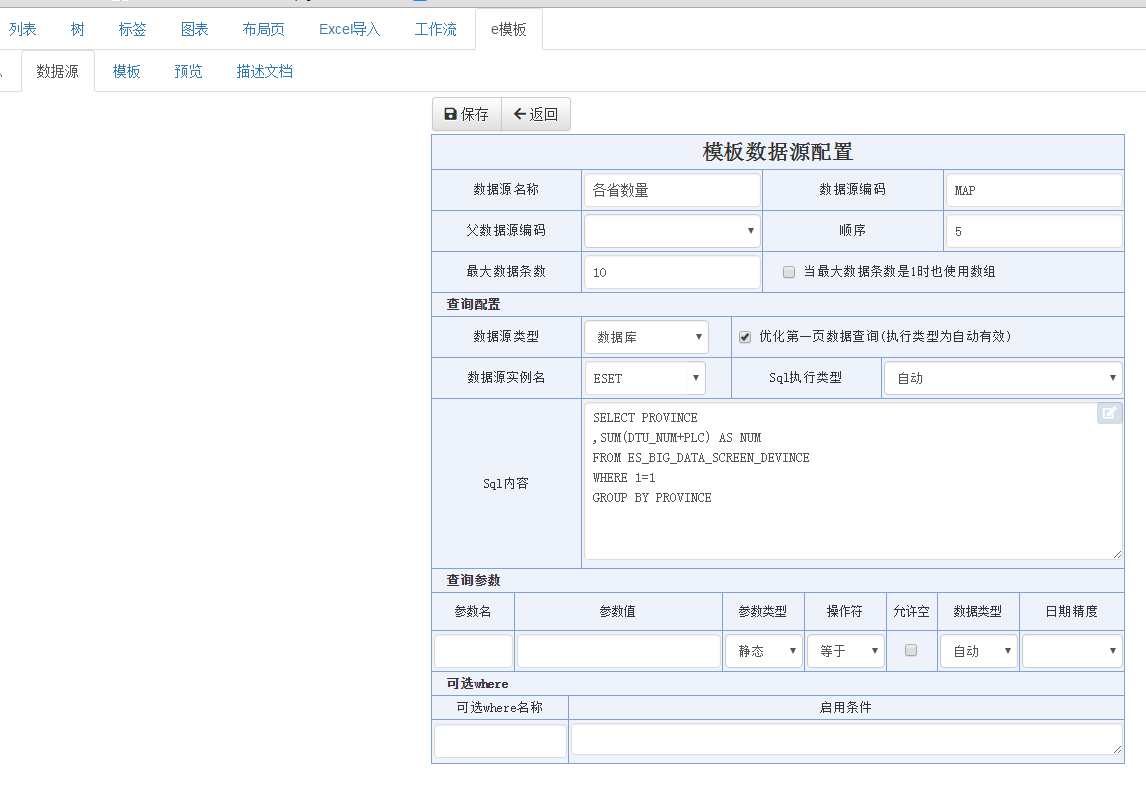Screen dimensions: 1146x802
Task: Click inside the Sql内容 text area
Action: [x=853, y=481]
